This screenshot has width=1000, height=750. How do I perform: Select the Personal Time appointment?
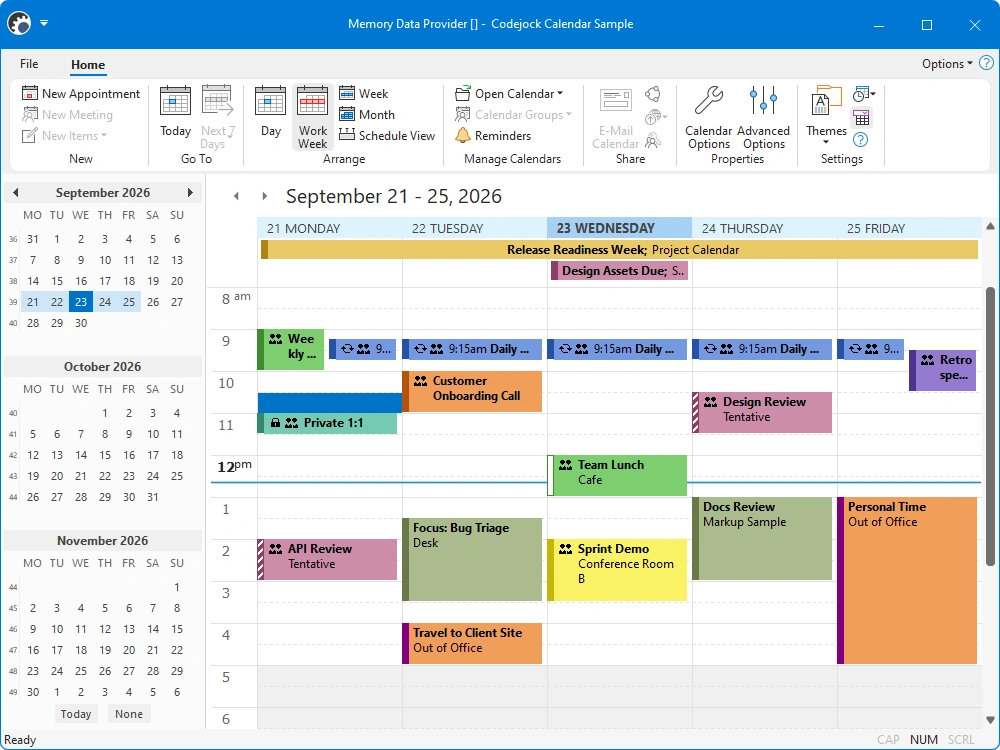907,580
